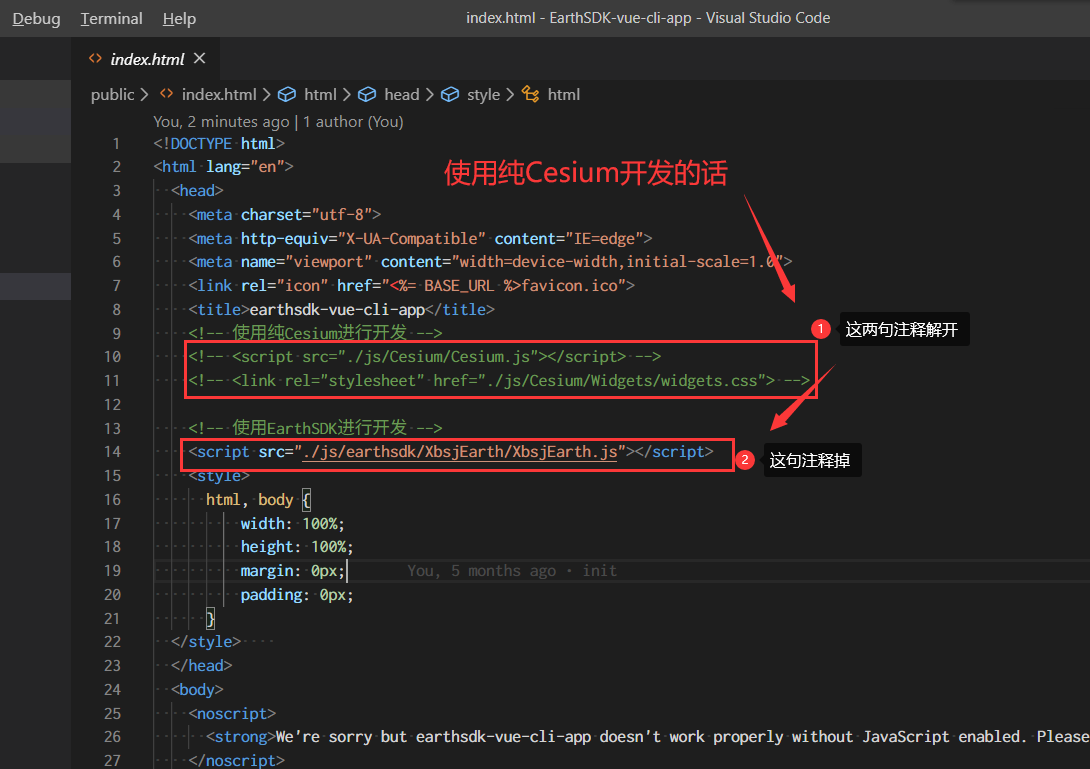Click line number 19 in the gutter

point(112,571)
